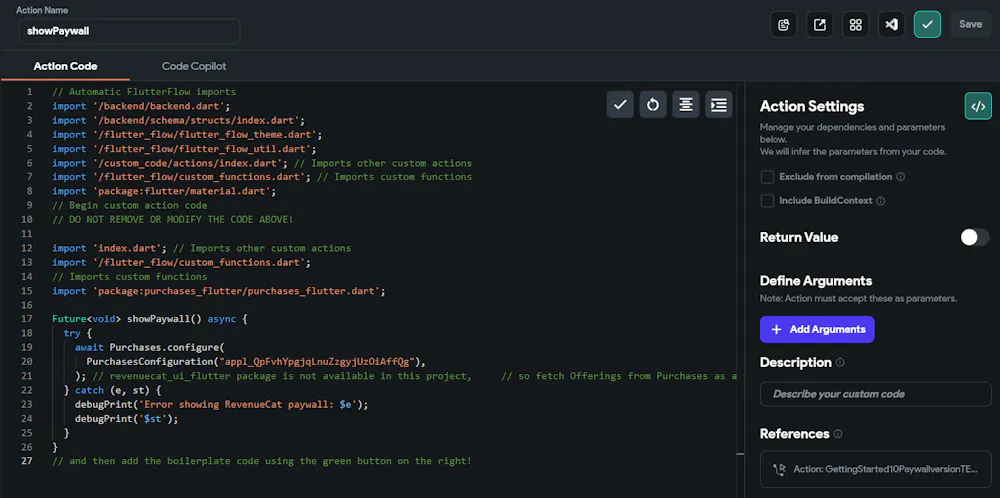Toggle the Return Value switch
This screenshot has height=498, width=1000.
(x=974, y=237)
